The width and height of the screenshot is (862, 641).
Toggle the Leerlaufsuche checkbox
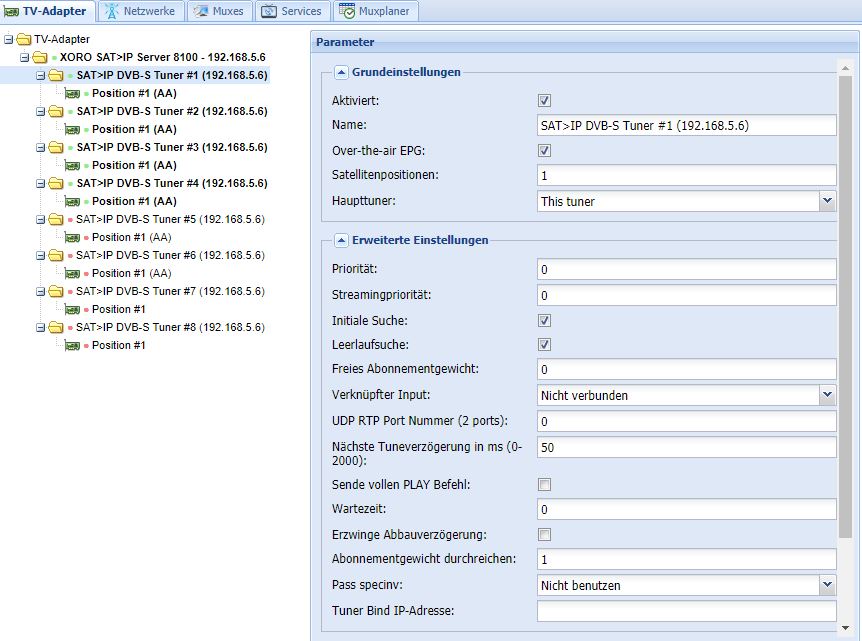tap(544, 345)
